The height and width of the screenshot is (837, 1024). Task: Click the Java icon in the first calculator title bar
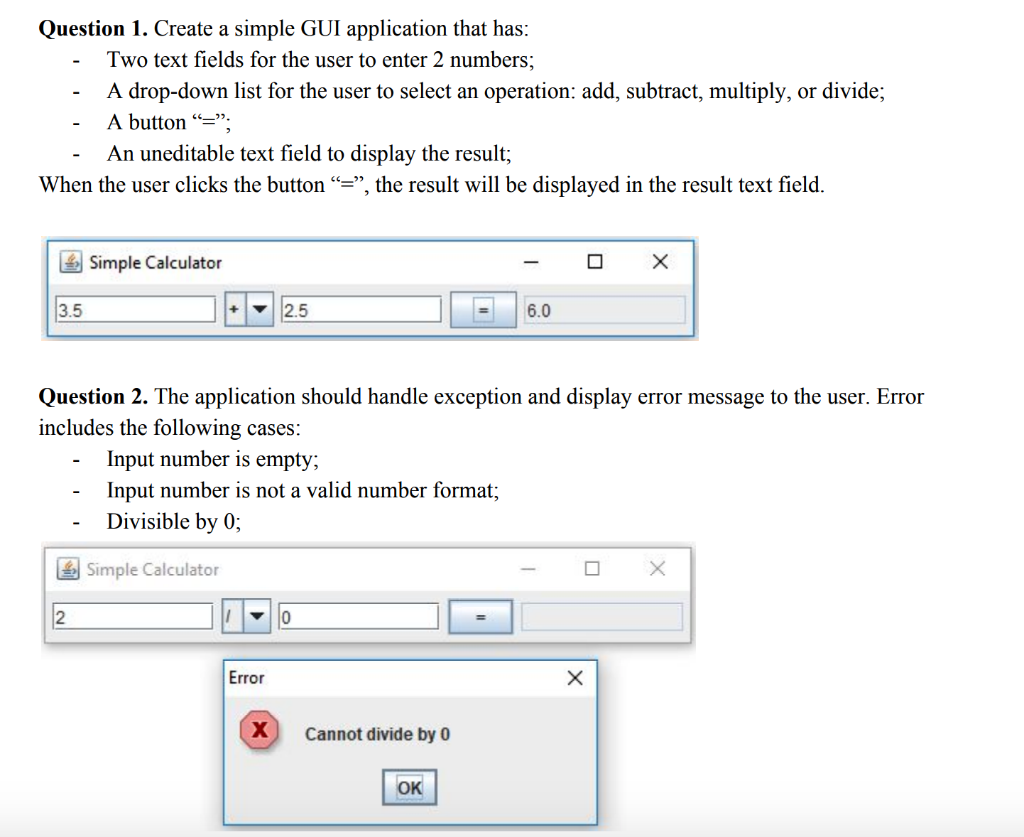coord(69,262)
